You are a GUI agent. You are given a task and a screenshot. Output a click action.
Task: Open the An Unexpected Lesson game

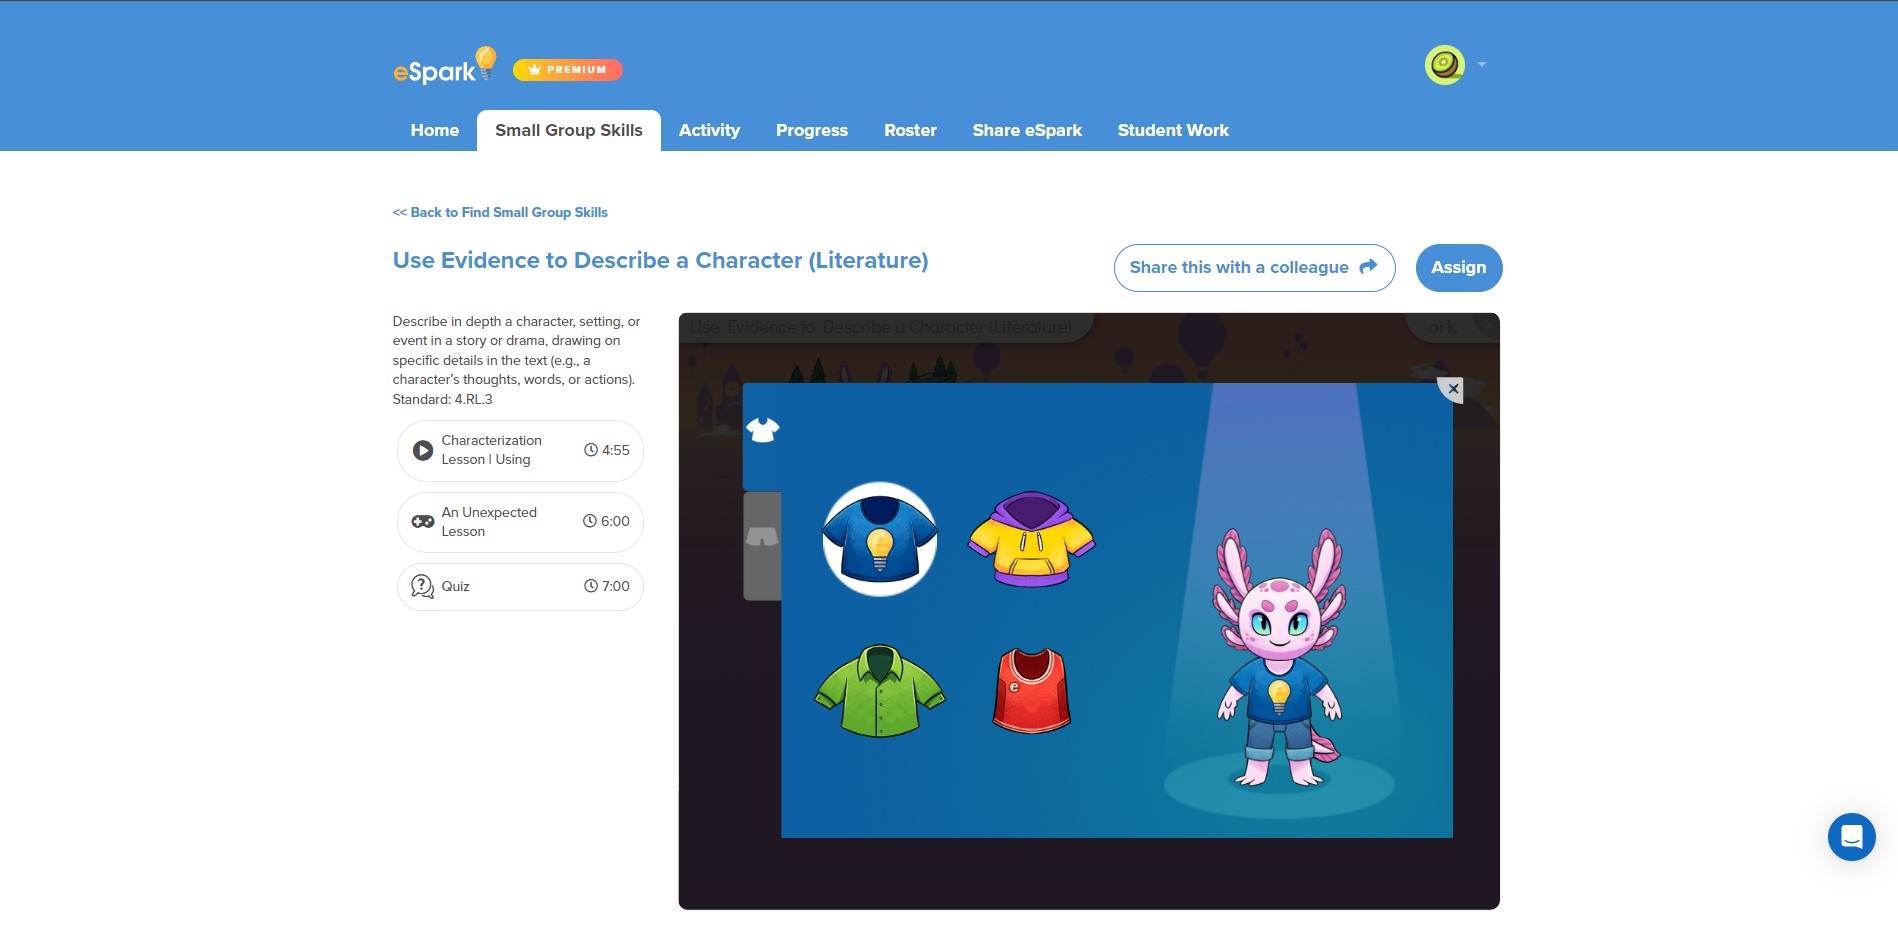coord(520,522)
